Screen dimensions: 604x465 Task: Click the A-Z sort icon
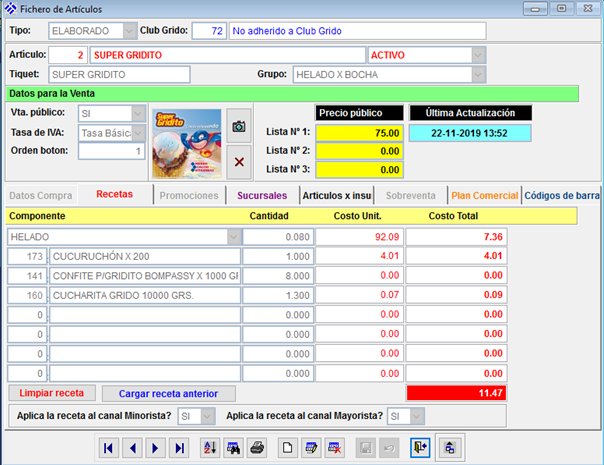[210, 448]
